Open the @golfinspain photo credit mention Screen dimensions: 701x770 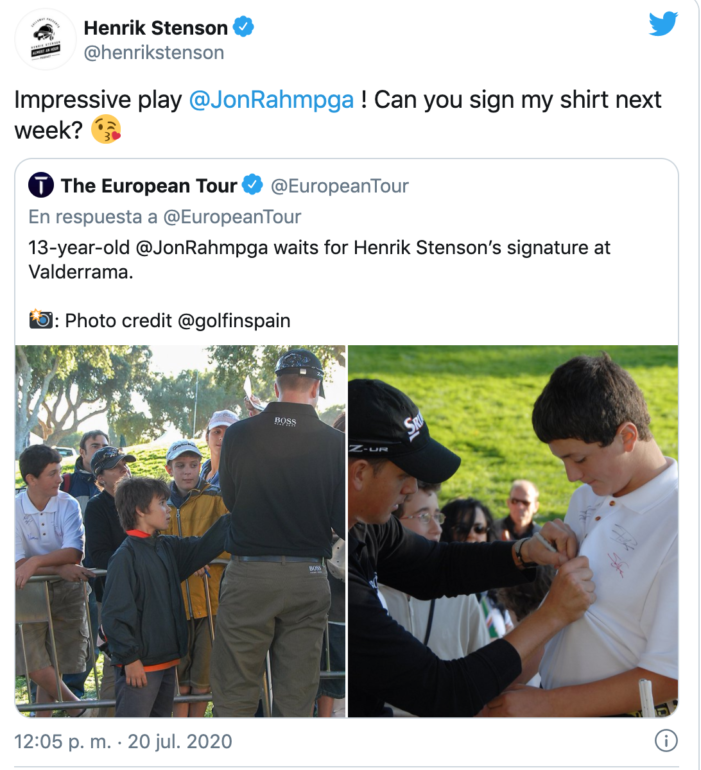click(x=234, y=321)
